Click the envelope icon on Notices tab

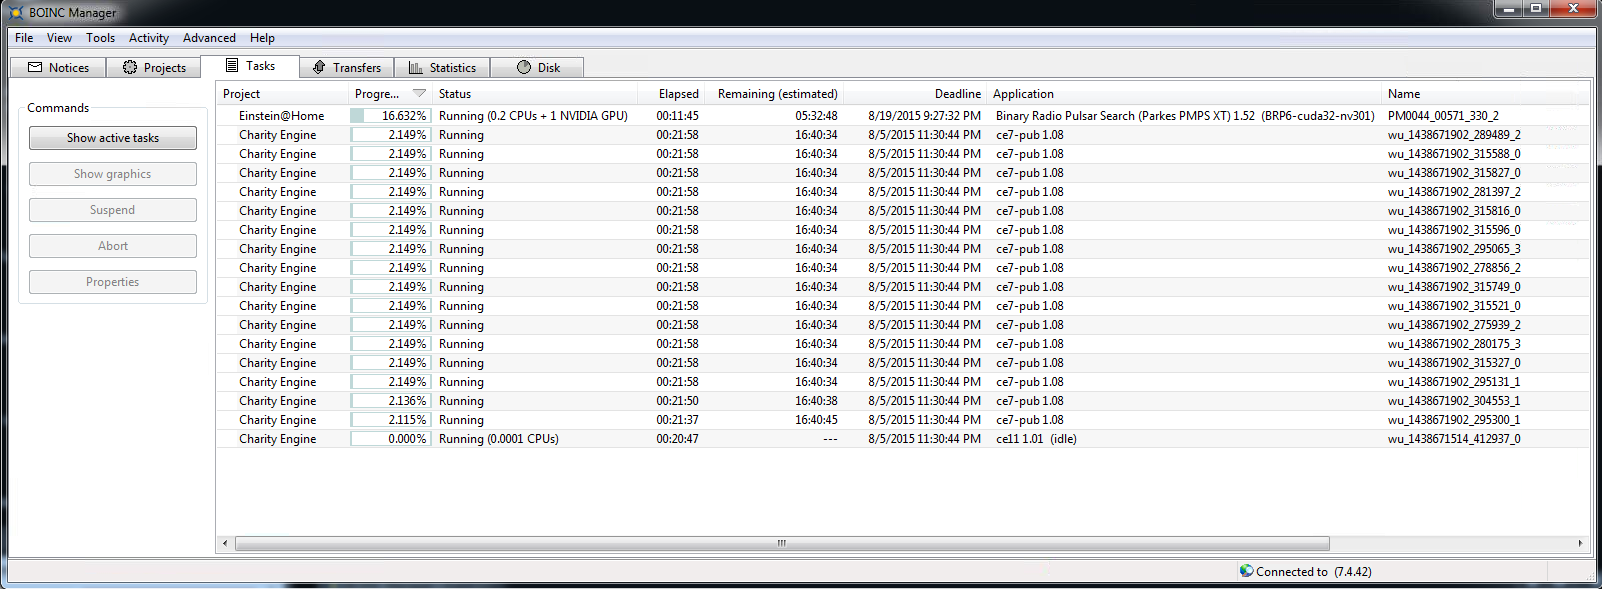pos(35,67)
